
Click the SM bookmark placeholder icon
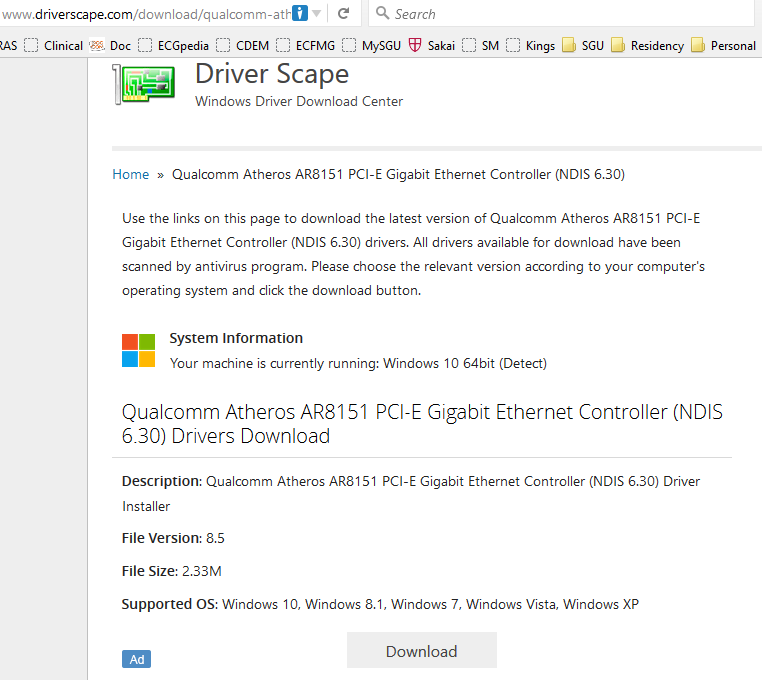pyautogui.click(x=469, y=45)
